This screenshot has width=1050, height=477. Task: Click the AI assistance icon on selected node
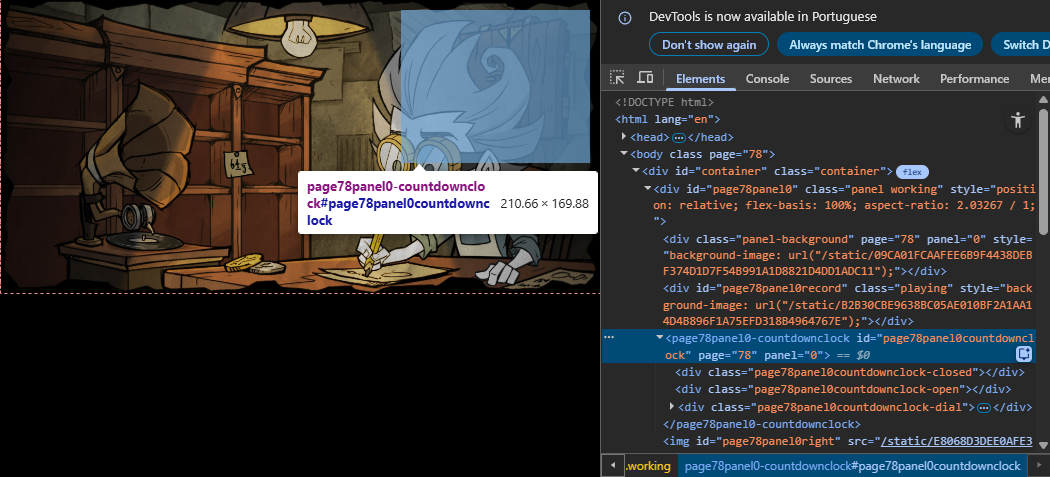[x=1024, y=354]
